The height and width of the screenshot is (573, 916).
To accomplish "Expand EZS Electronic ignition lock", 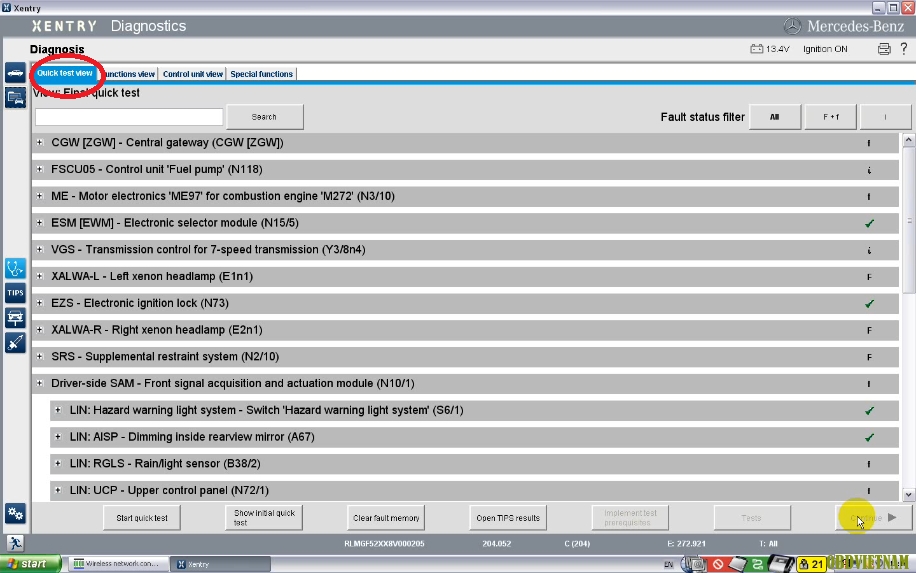I will 39,303.
